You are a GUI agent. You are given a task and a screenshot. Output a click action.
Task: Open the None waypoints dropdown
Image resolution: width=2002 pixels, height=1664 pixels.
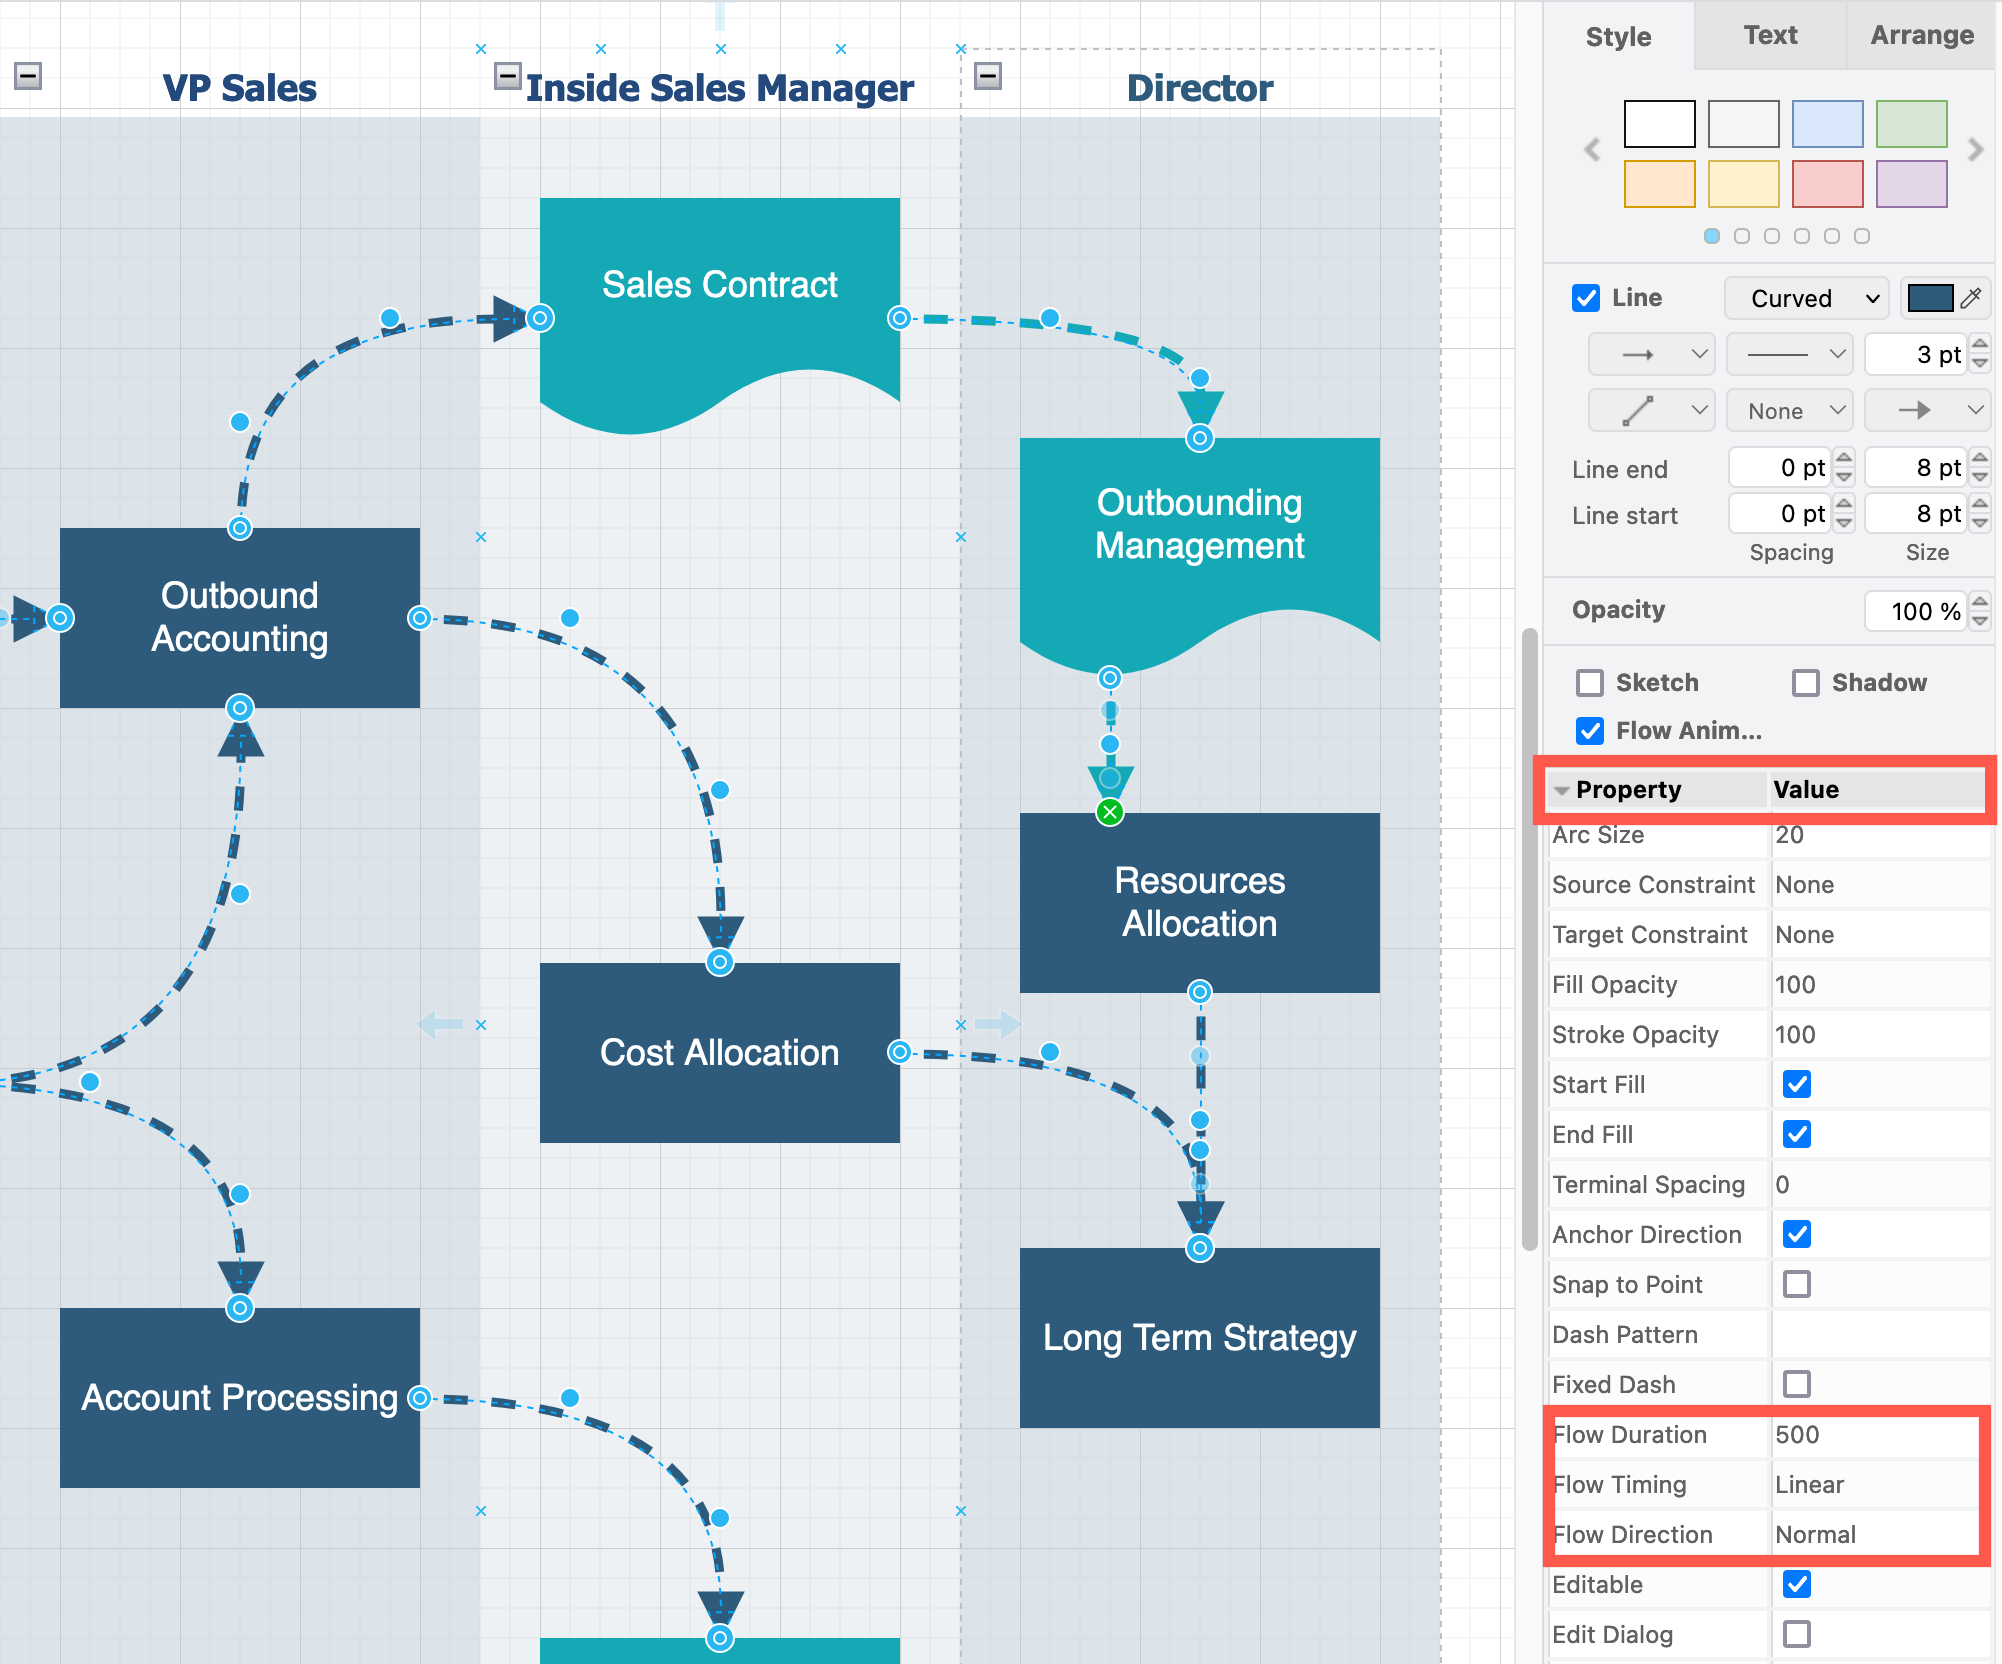click(x=1789, y=410)
